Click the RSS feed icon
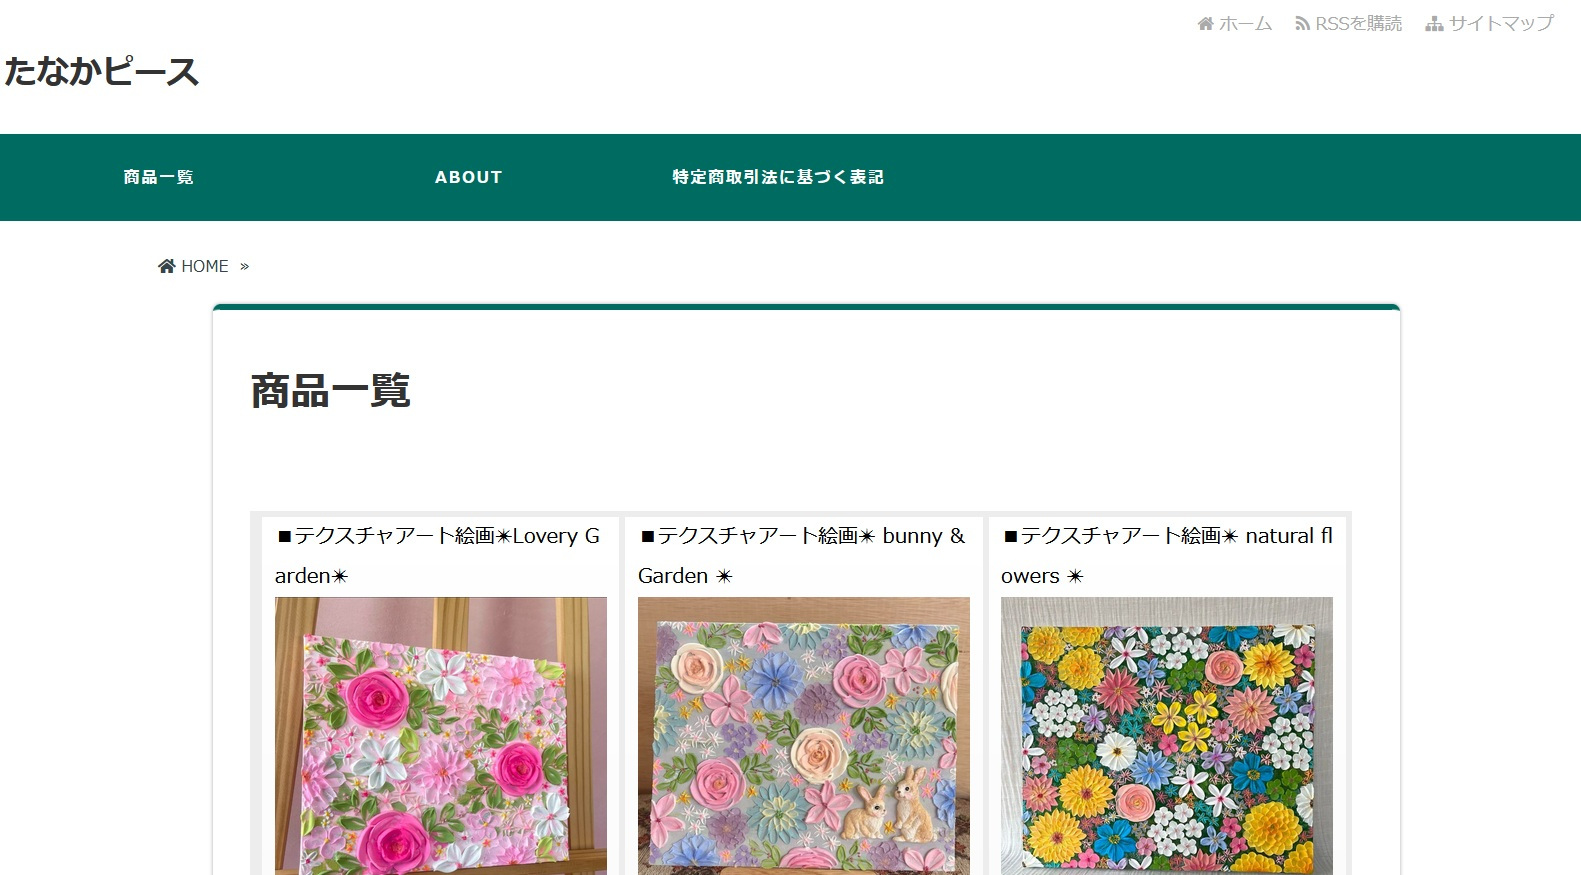 (1302, 24)
